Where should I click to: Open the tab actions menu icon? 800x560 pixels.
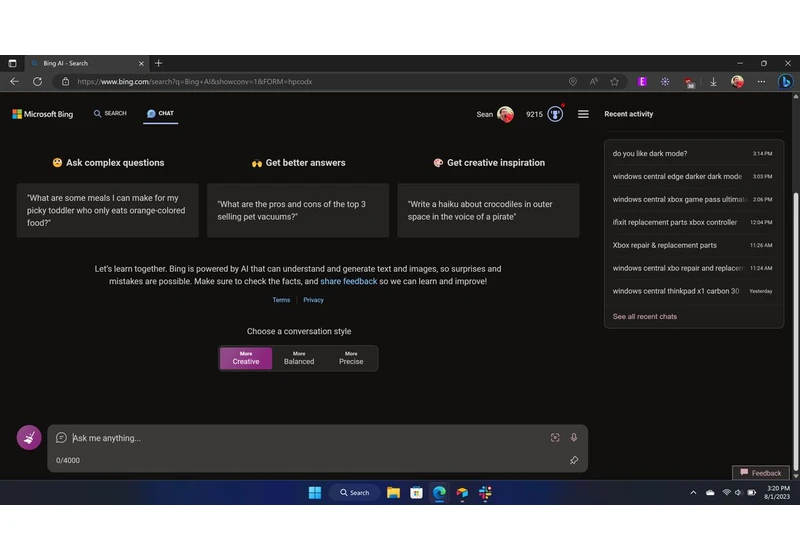pos(12,63)
